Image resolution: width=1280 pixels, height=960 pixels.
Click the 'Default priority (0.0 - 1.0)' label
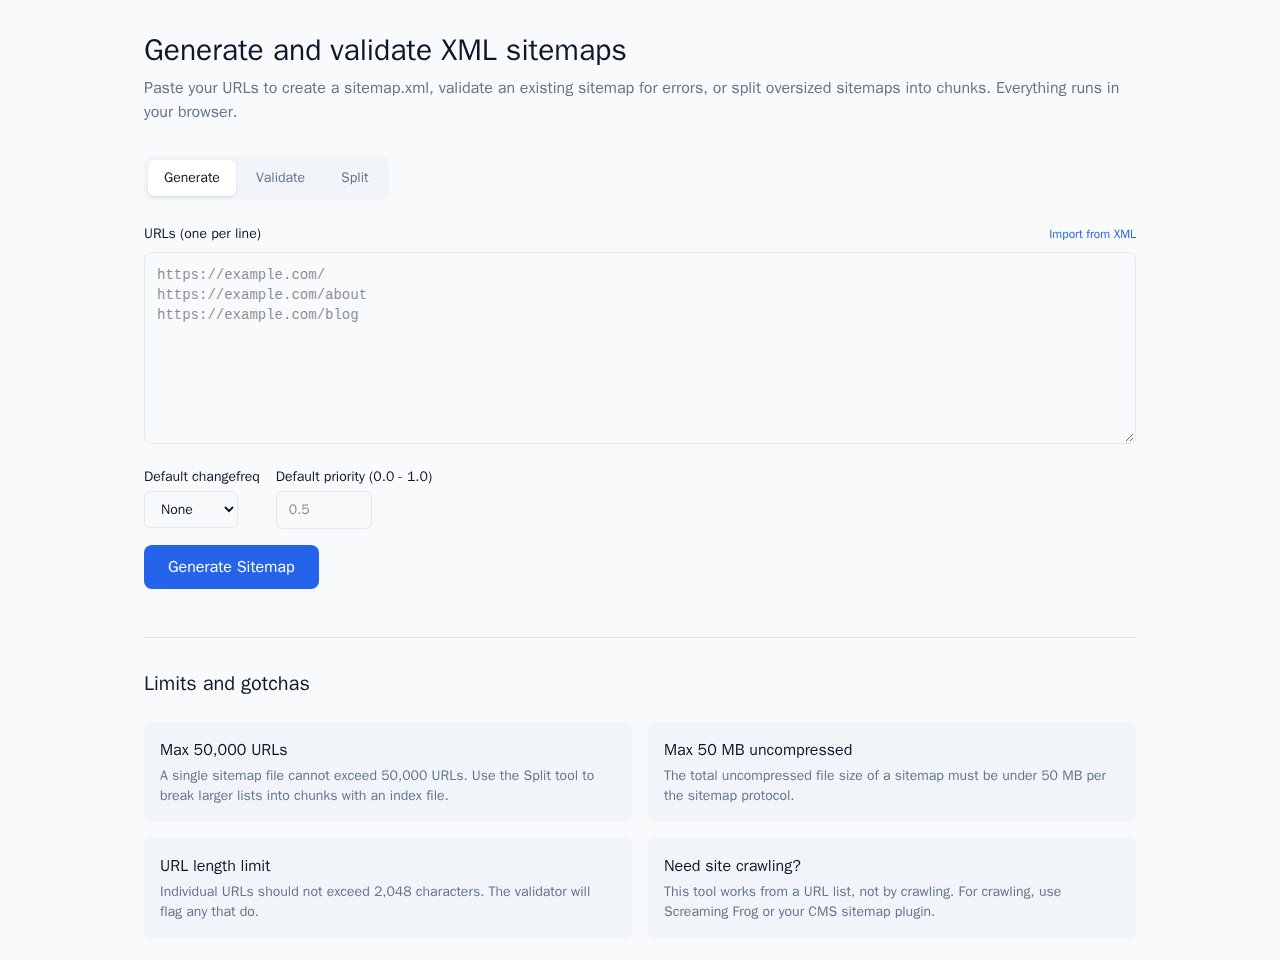click(x=354, y=477)
